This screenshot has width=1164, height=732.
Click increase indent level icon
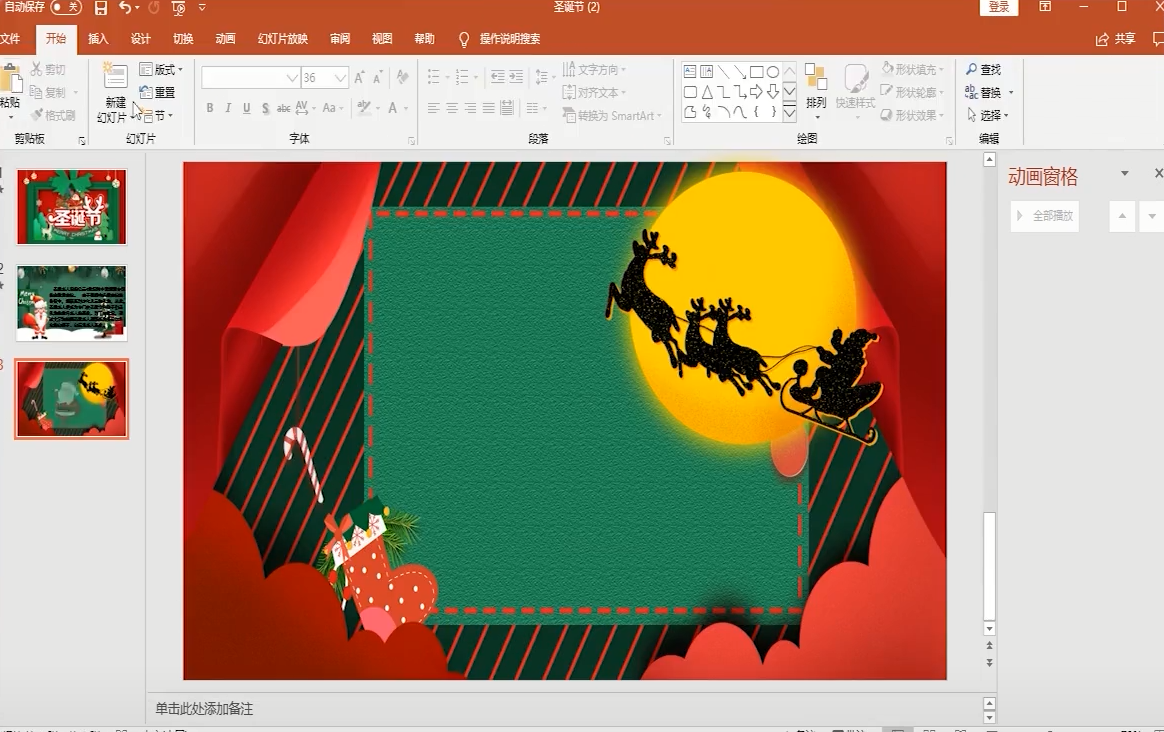point(516,76)
